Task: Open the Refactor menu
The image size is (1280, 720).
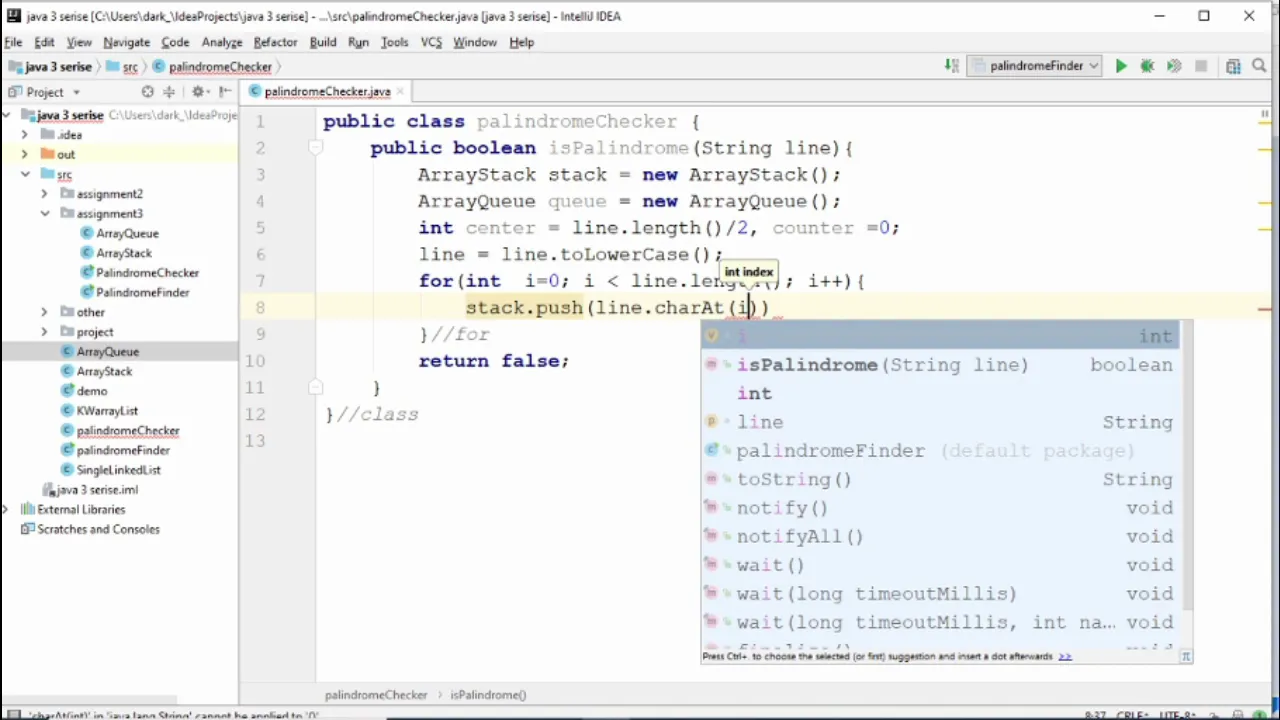Action: (275, 42)
